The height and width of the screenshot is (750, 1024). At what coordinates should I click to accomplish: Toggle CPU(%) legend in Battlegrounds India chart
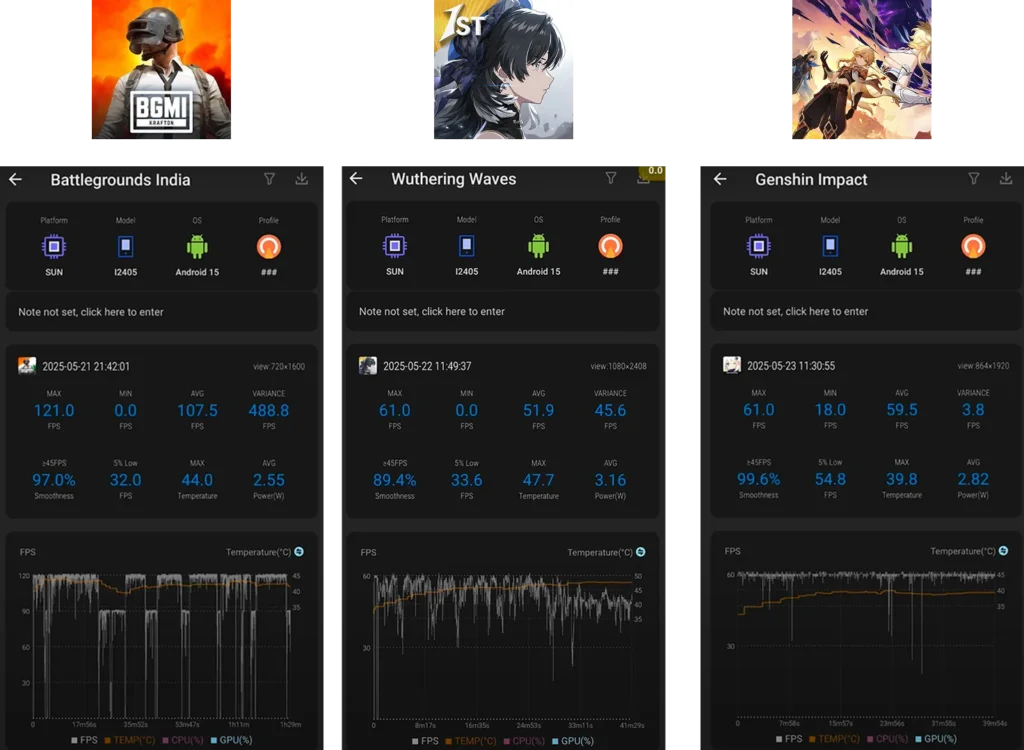point(183,740)
